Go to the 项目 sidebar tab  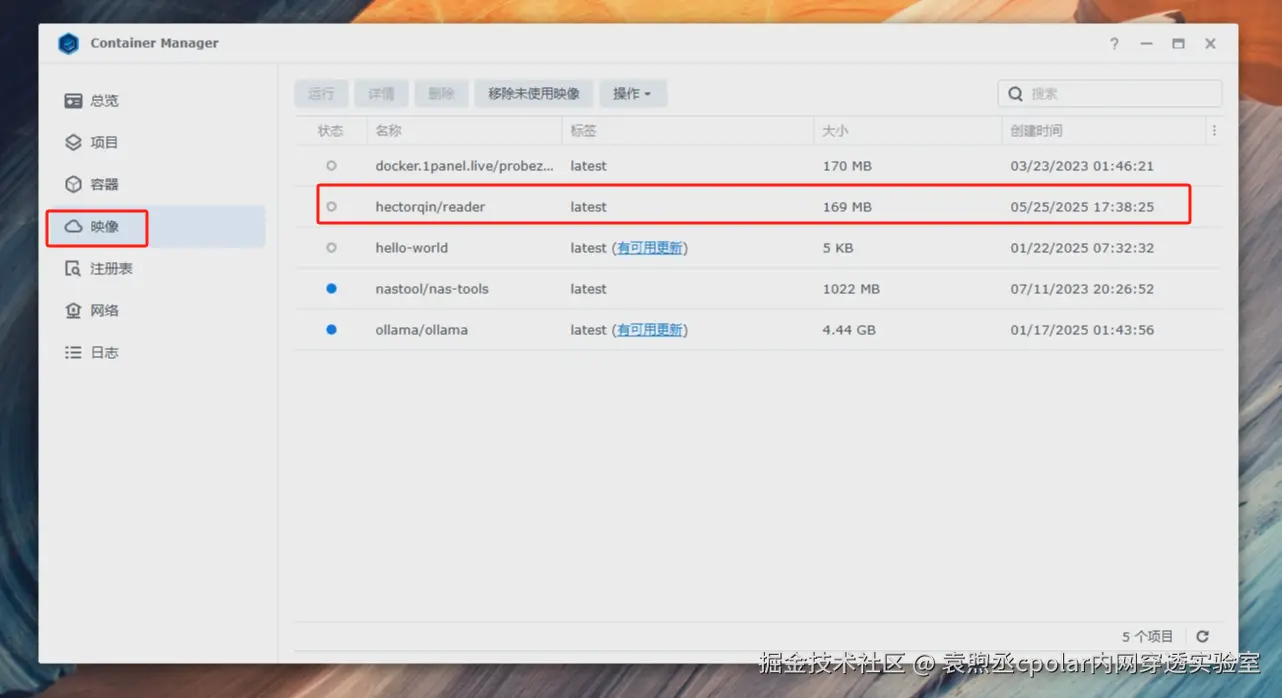(x=157, y=143)
